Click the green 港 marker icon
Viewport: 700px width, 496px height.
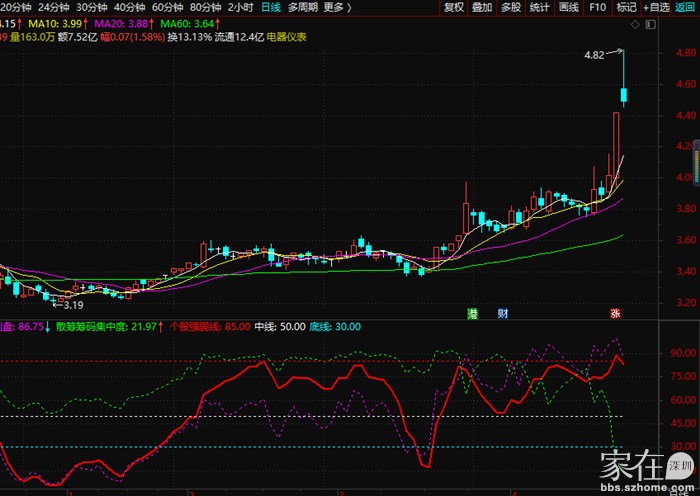(x=472, y=313)
